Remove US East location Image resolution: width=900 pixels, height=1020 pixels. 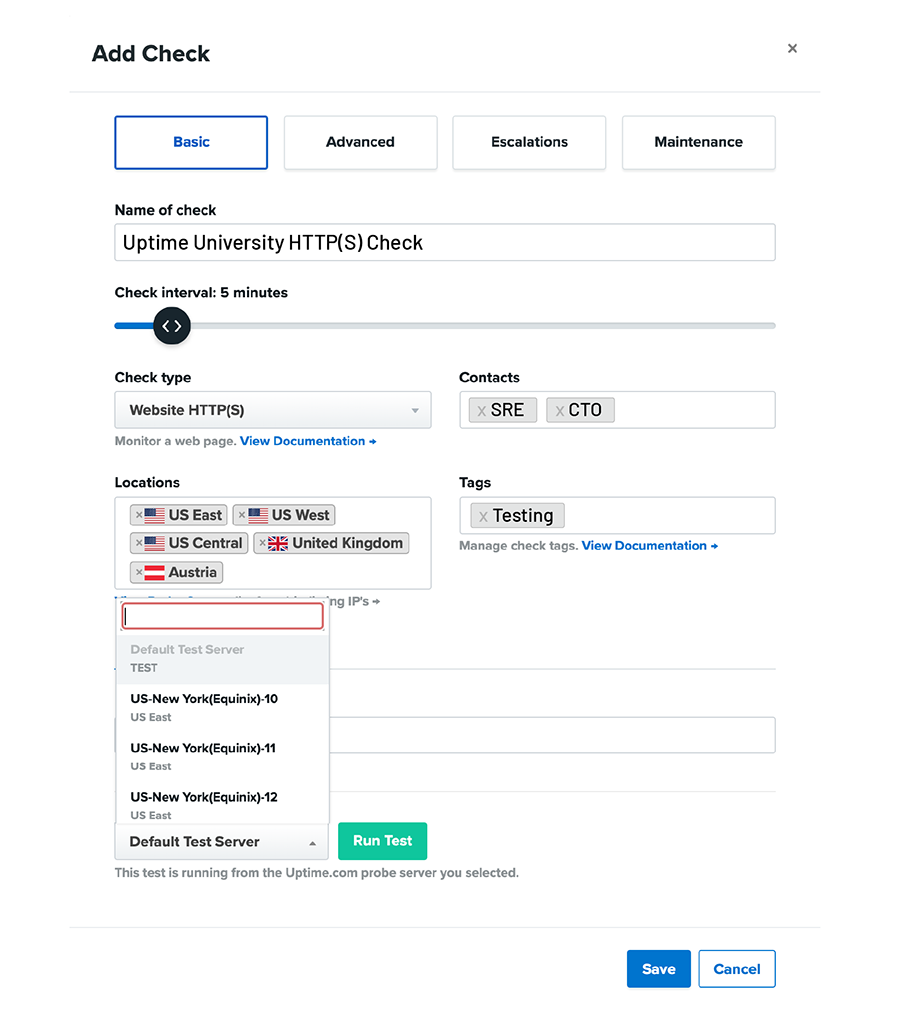[x=139, y=515]
